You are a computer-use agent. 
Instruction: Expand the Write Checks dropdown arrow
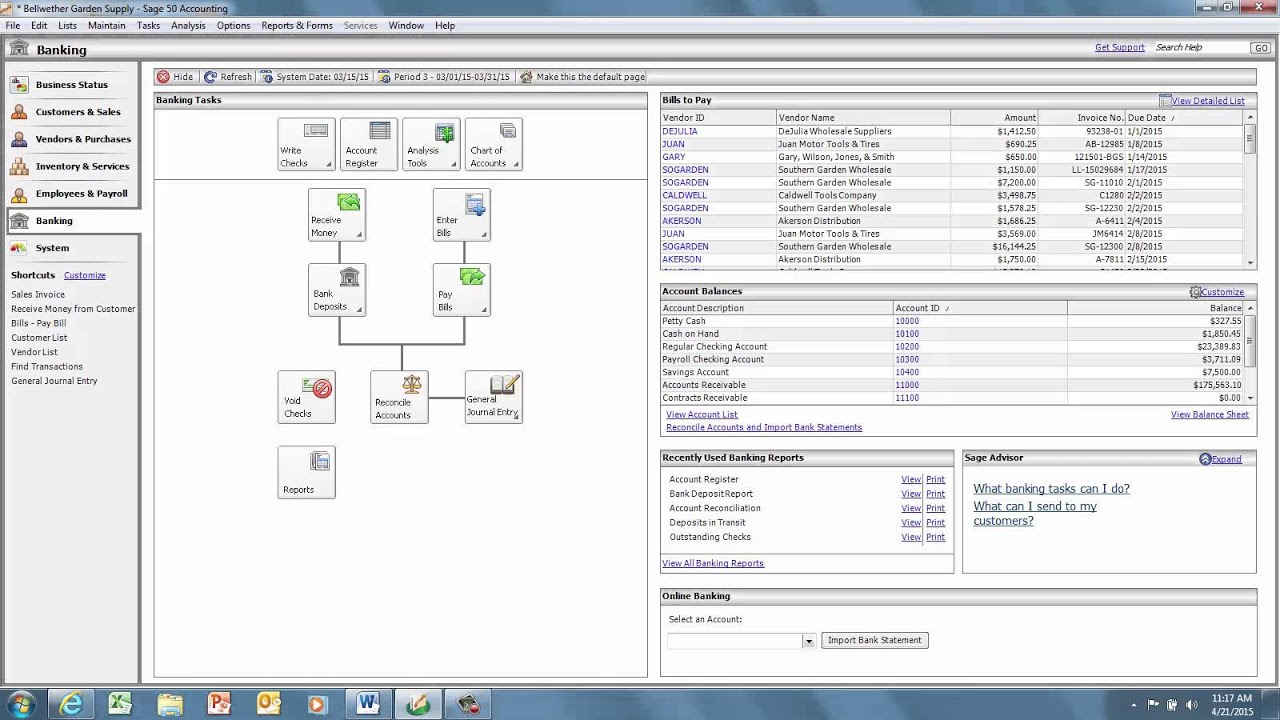tap(328, 164)
